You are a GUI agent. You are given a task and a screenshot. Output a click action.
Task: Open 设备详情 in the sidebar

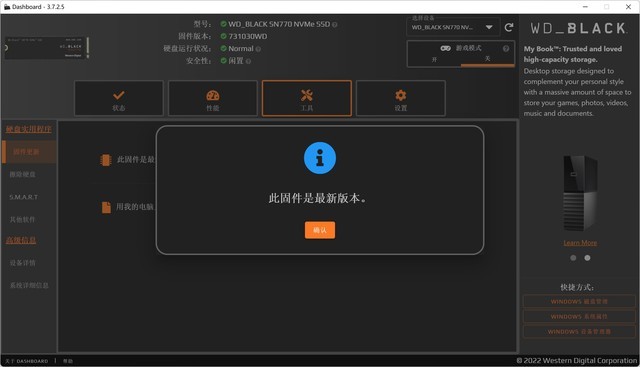(x=22, y=263)
